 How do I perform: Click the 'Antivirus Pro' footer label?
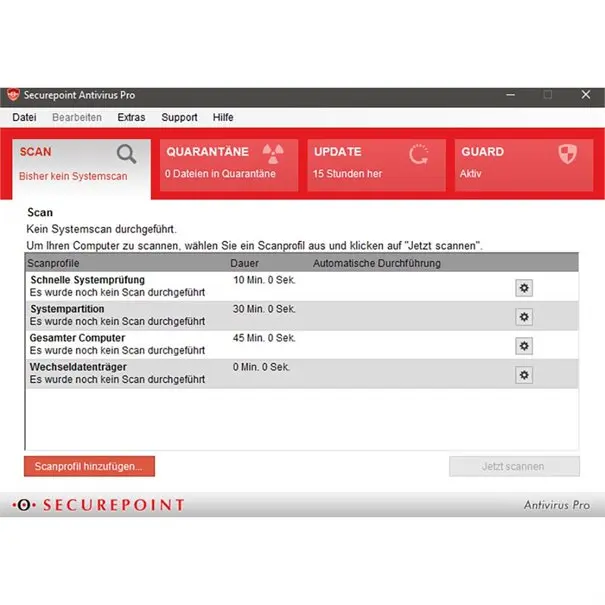point(557,505)
